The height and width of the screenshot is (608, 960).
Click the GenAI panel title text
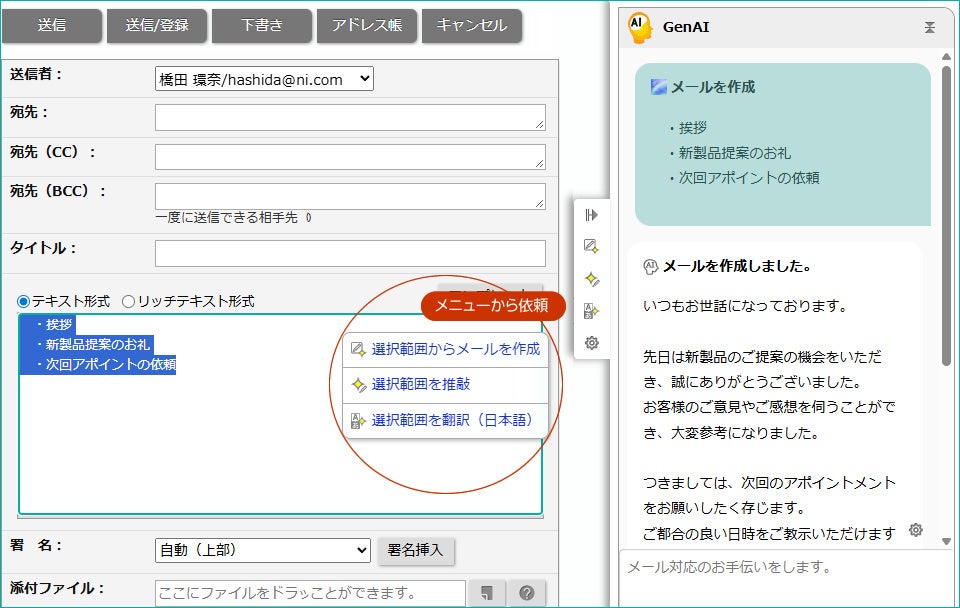tap(686, 28)
